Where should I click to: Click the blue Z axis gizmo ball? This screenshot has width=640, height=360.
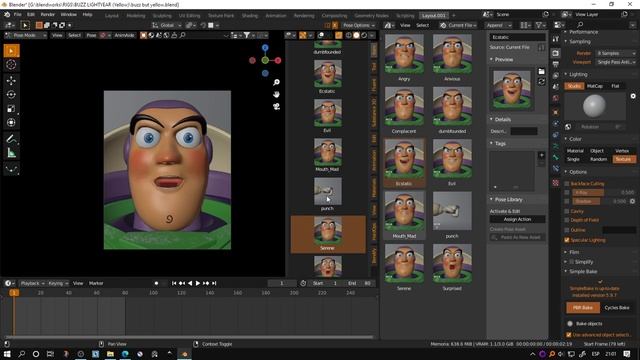click(x=265, y=48)
